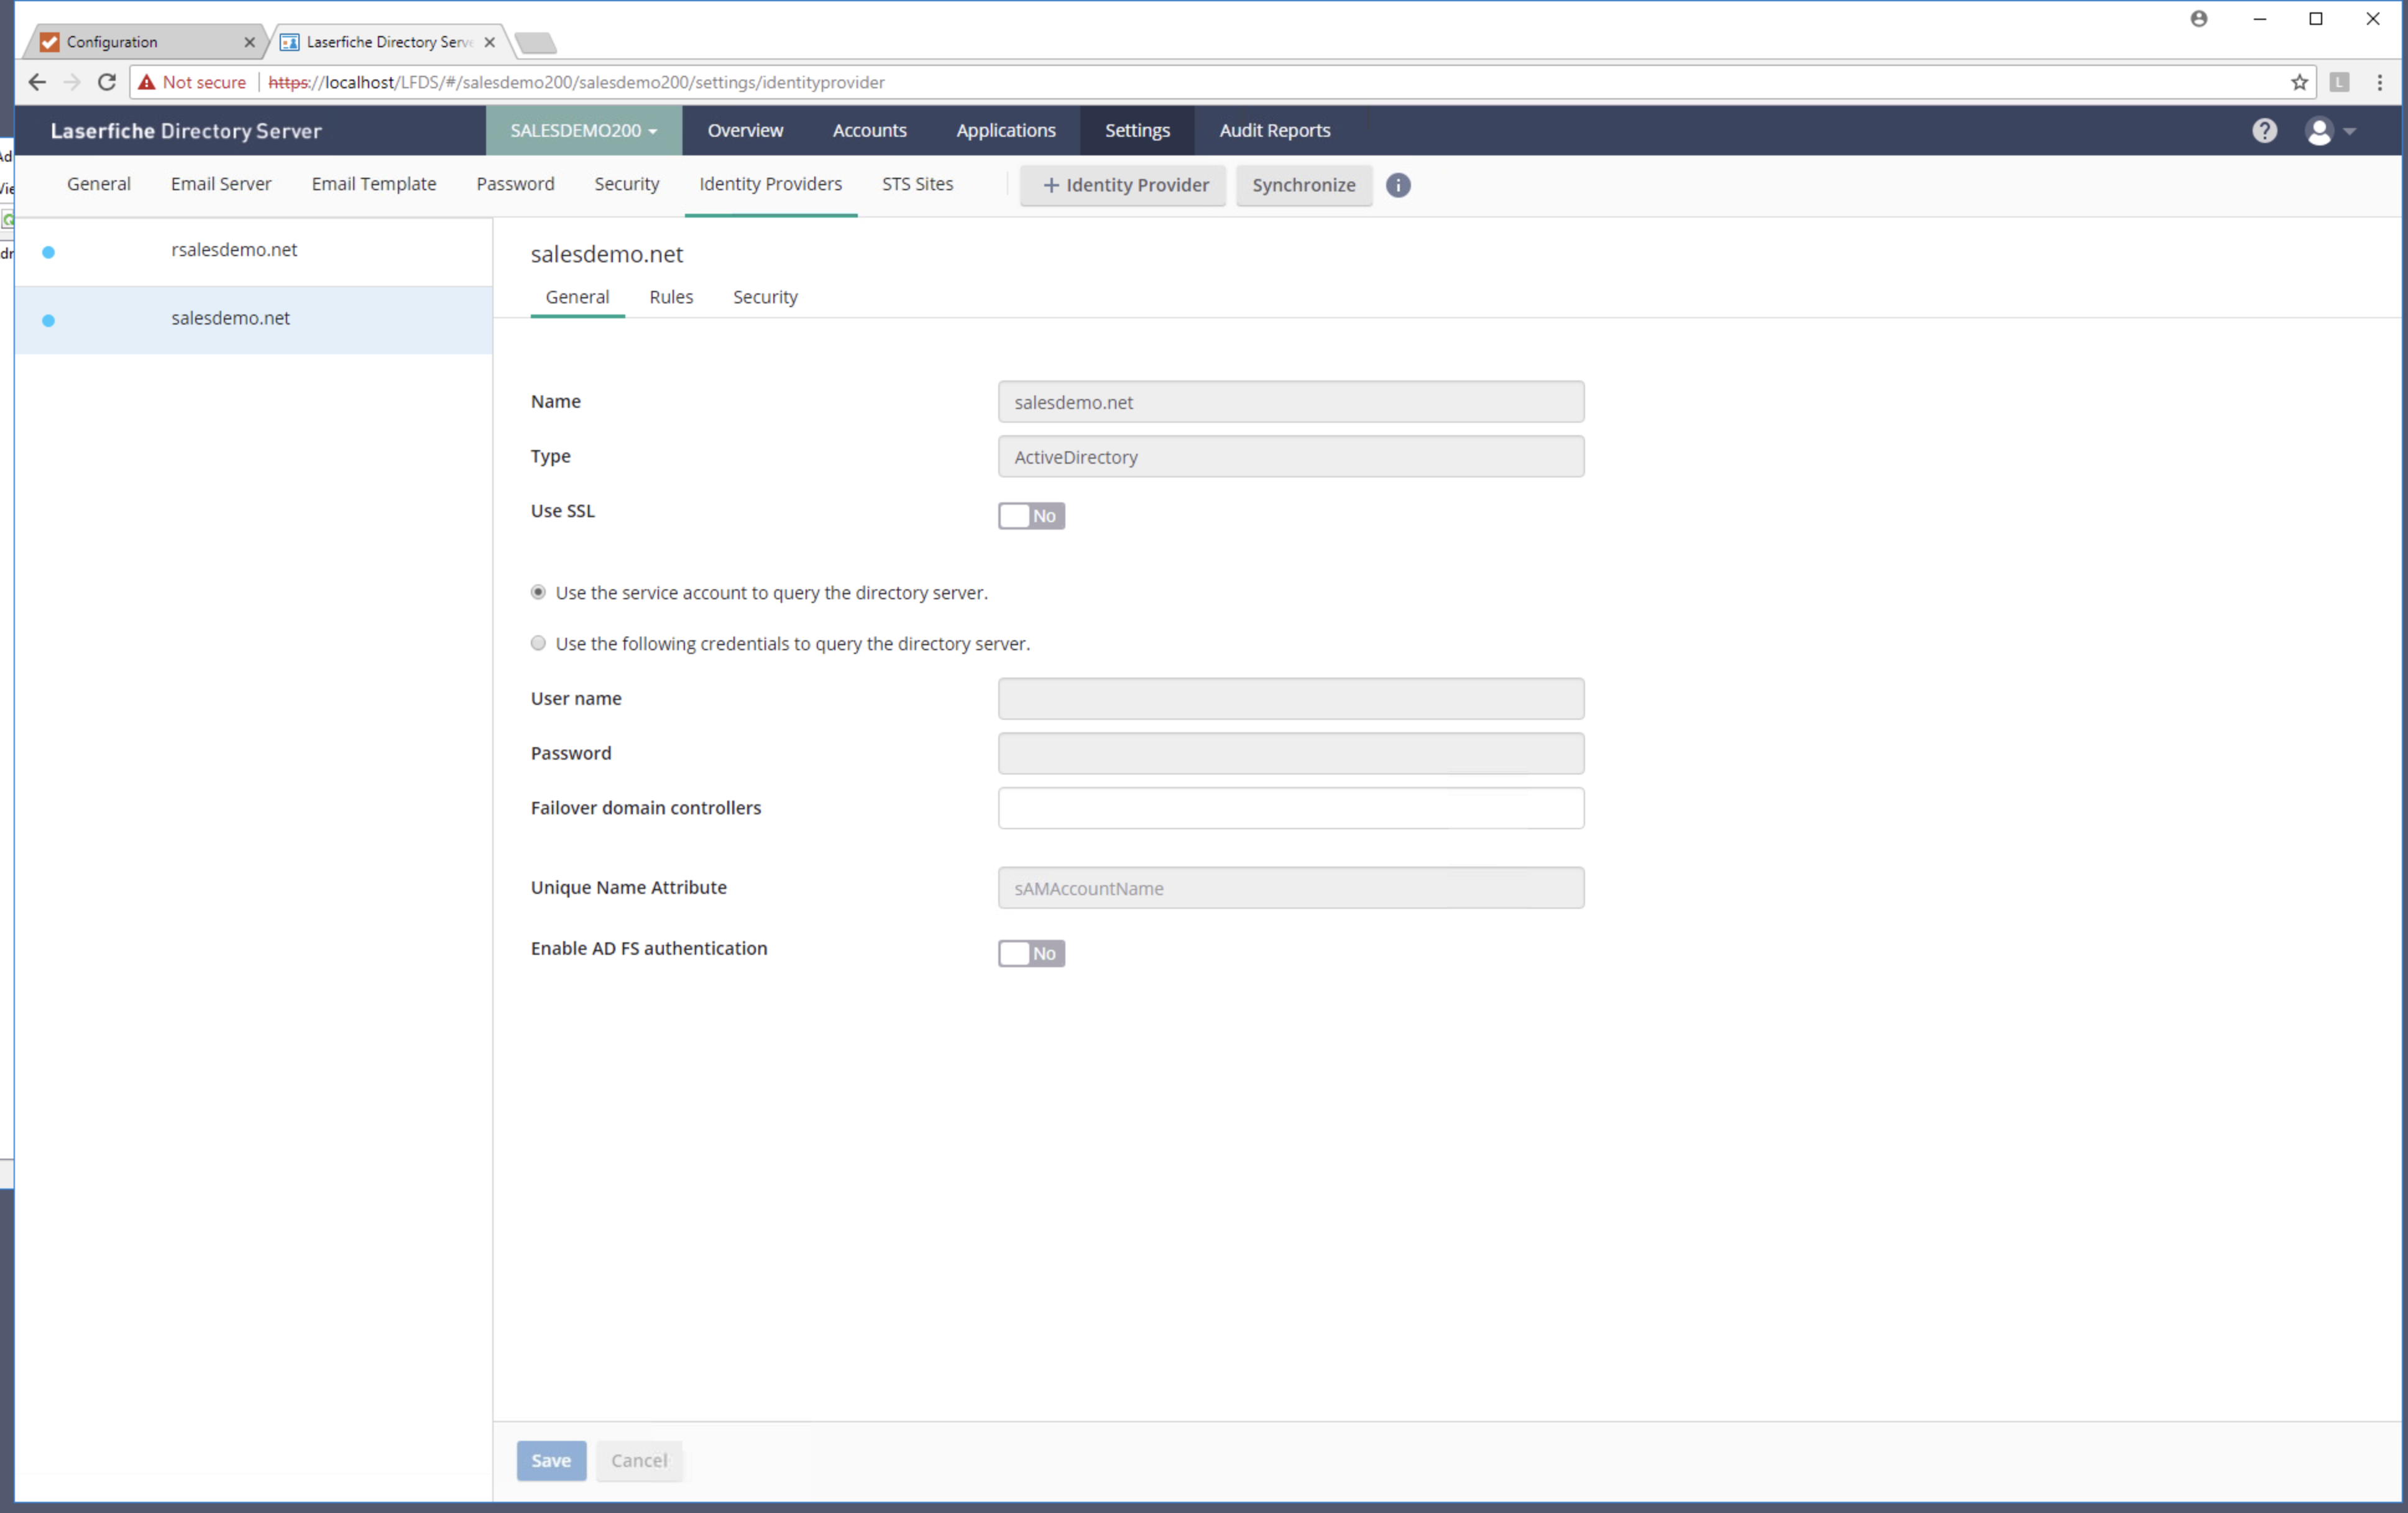The width and height of the screenshot is (2408, 1513).
Task: Open the provider's Rules sub-tab
Action: pyautogui.click(x=670, y=297)
